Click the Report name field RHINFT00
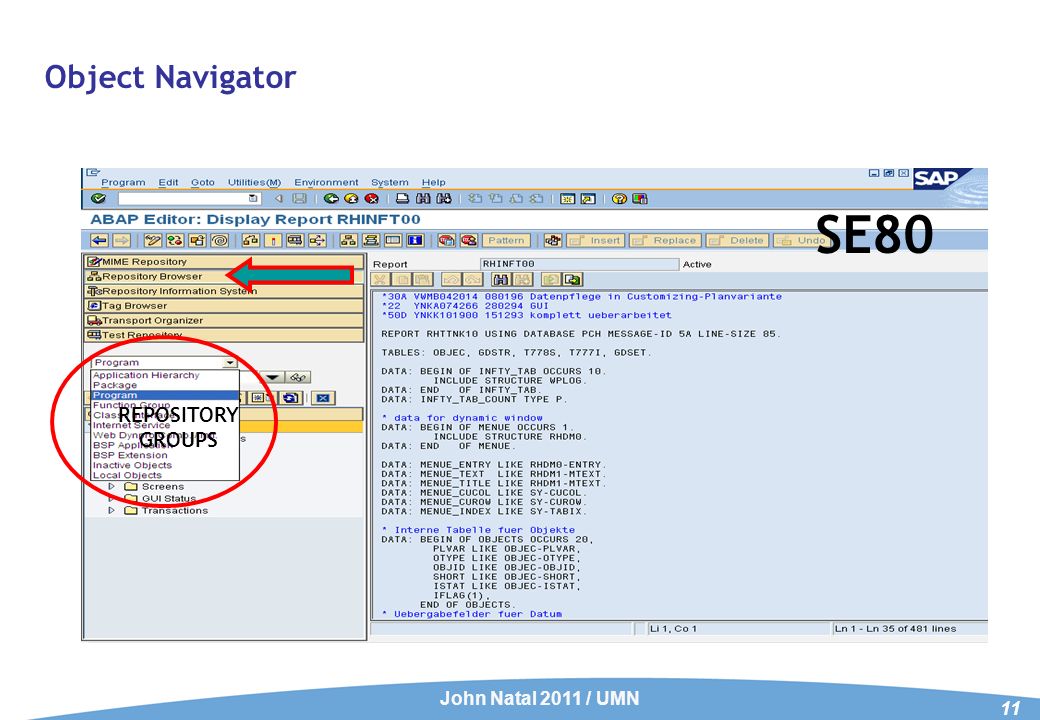The width and height of the screenshot is (1040, 720). 579,265
